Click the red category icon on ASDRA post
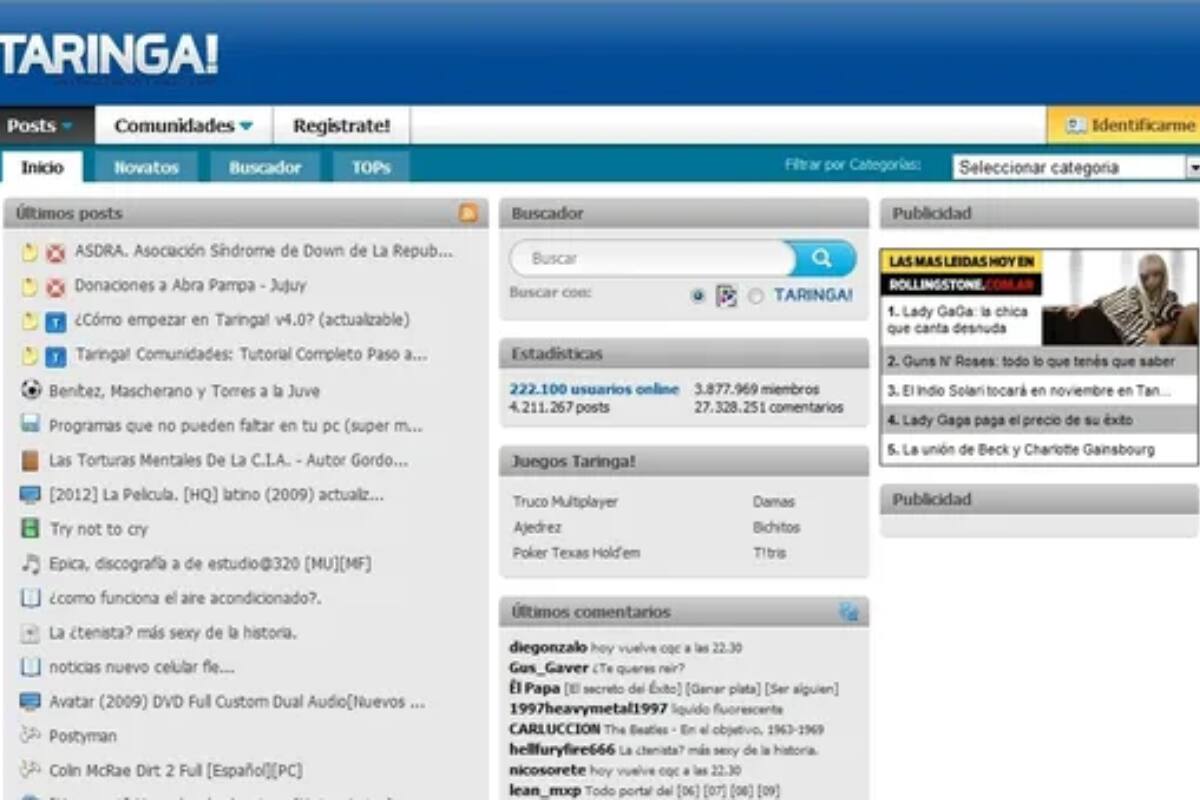 pyautogui.click(x=56, y=253)
